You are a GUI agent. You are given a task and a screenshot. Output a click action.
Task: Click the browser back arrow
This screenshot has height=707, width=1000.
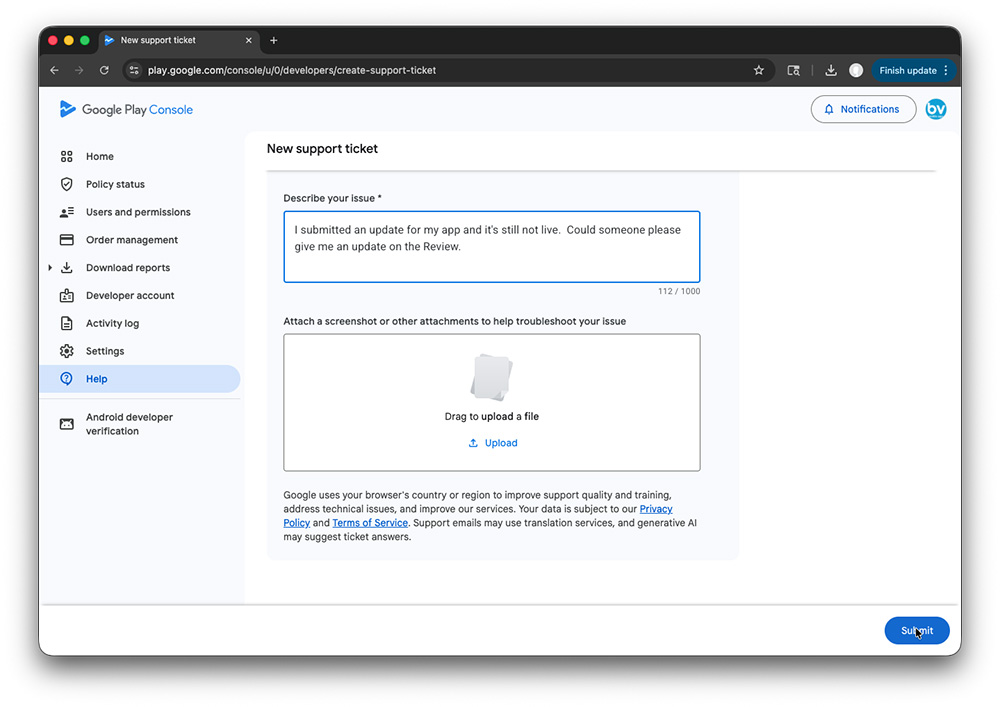click(54, 70)
